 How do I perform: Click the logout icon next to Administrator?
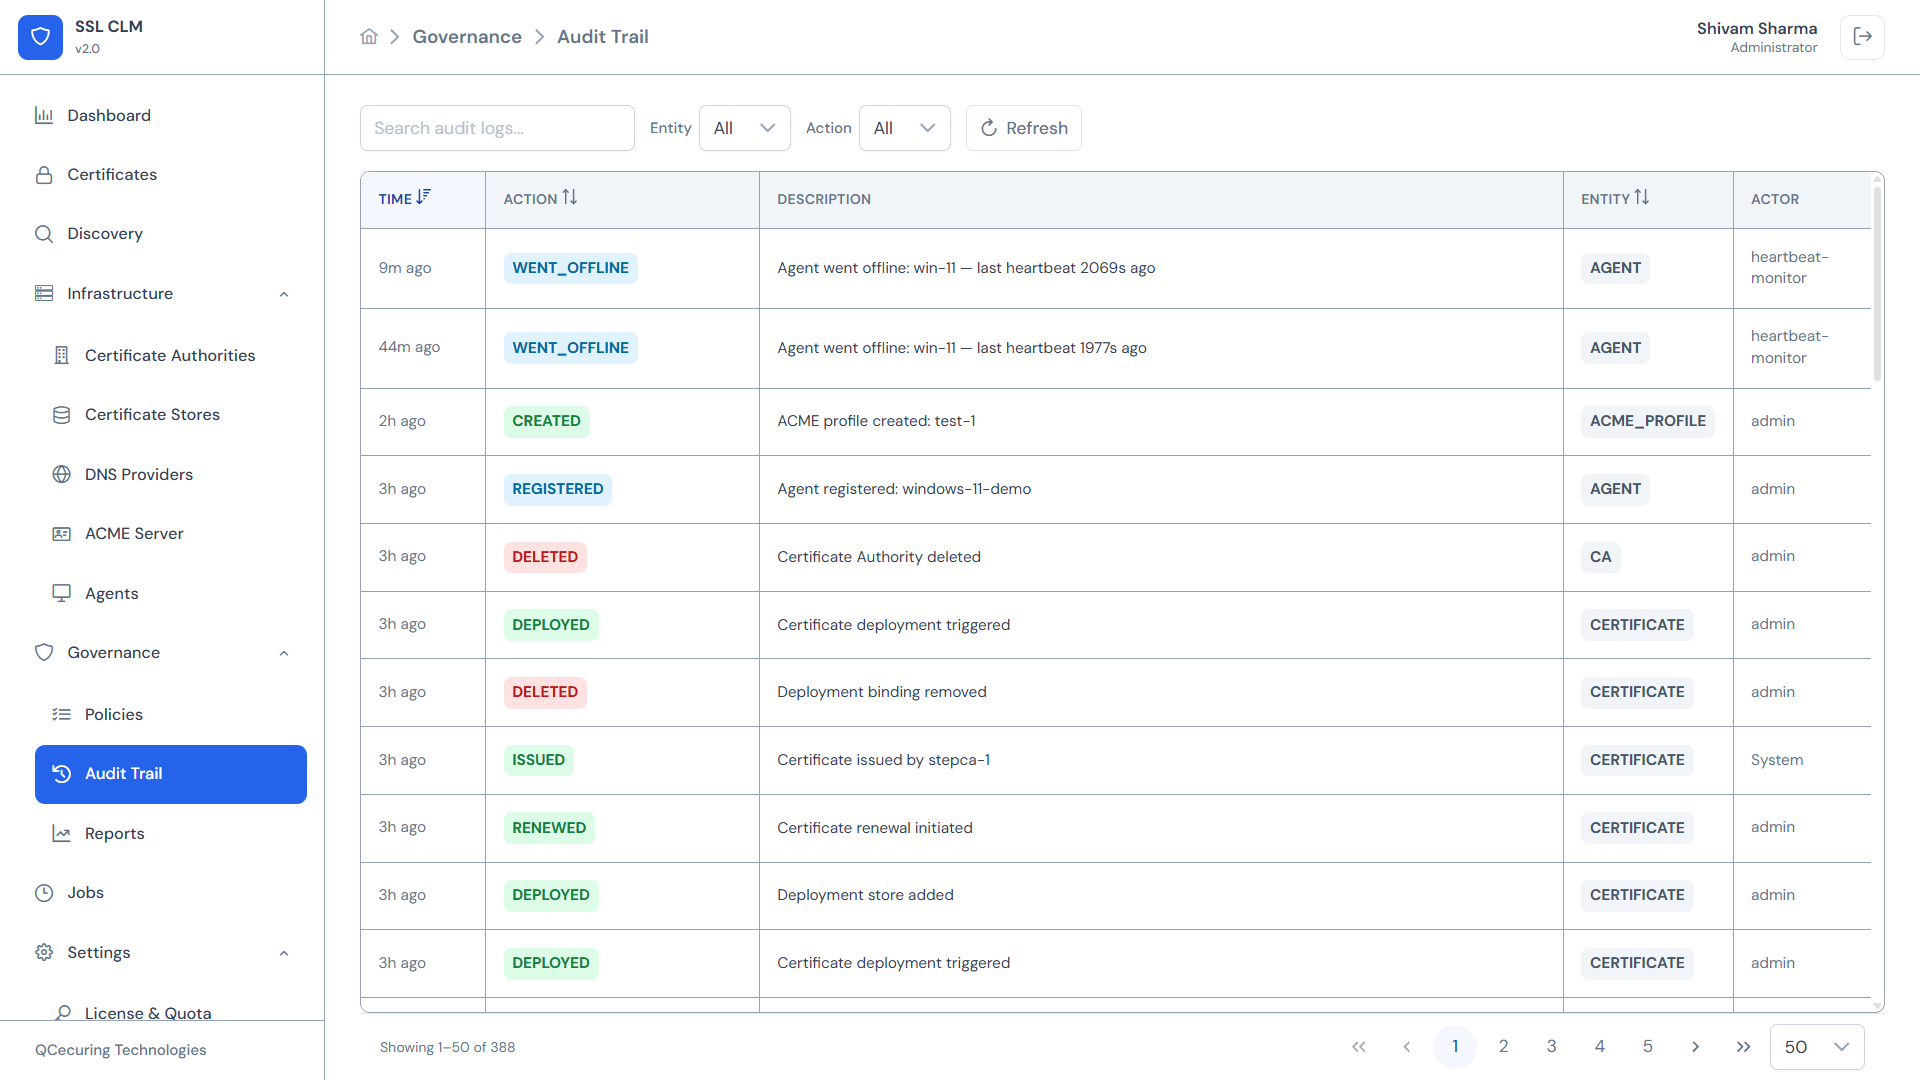[1862, 37]
